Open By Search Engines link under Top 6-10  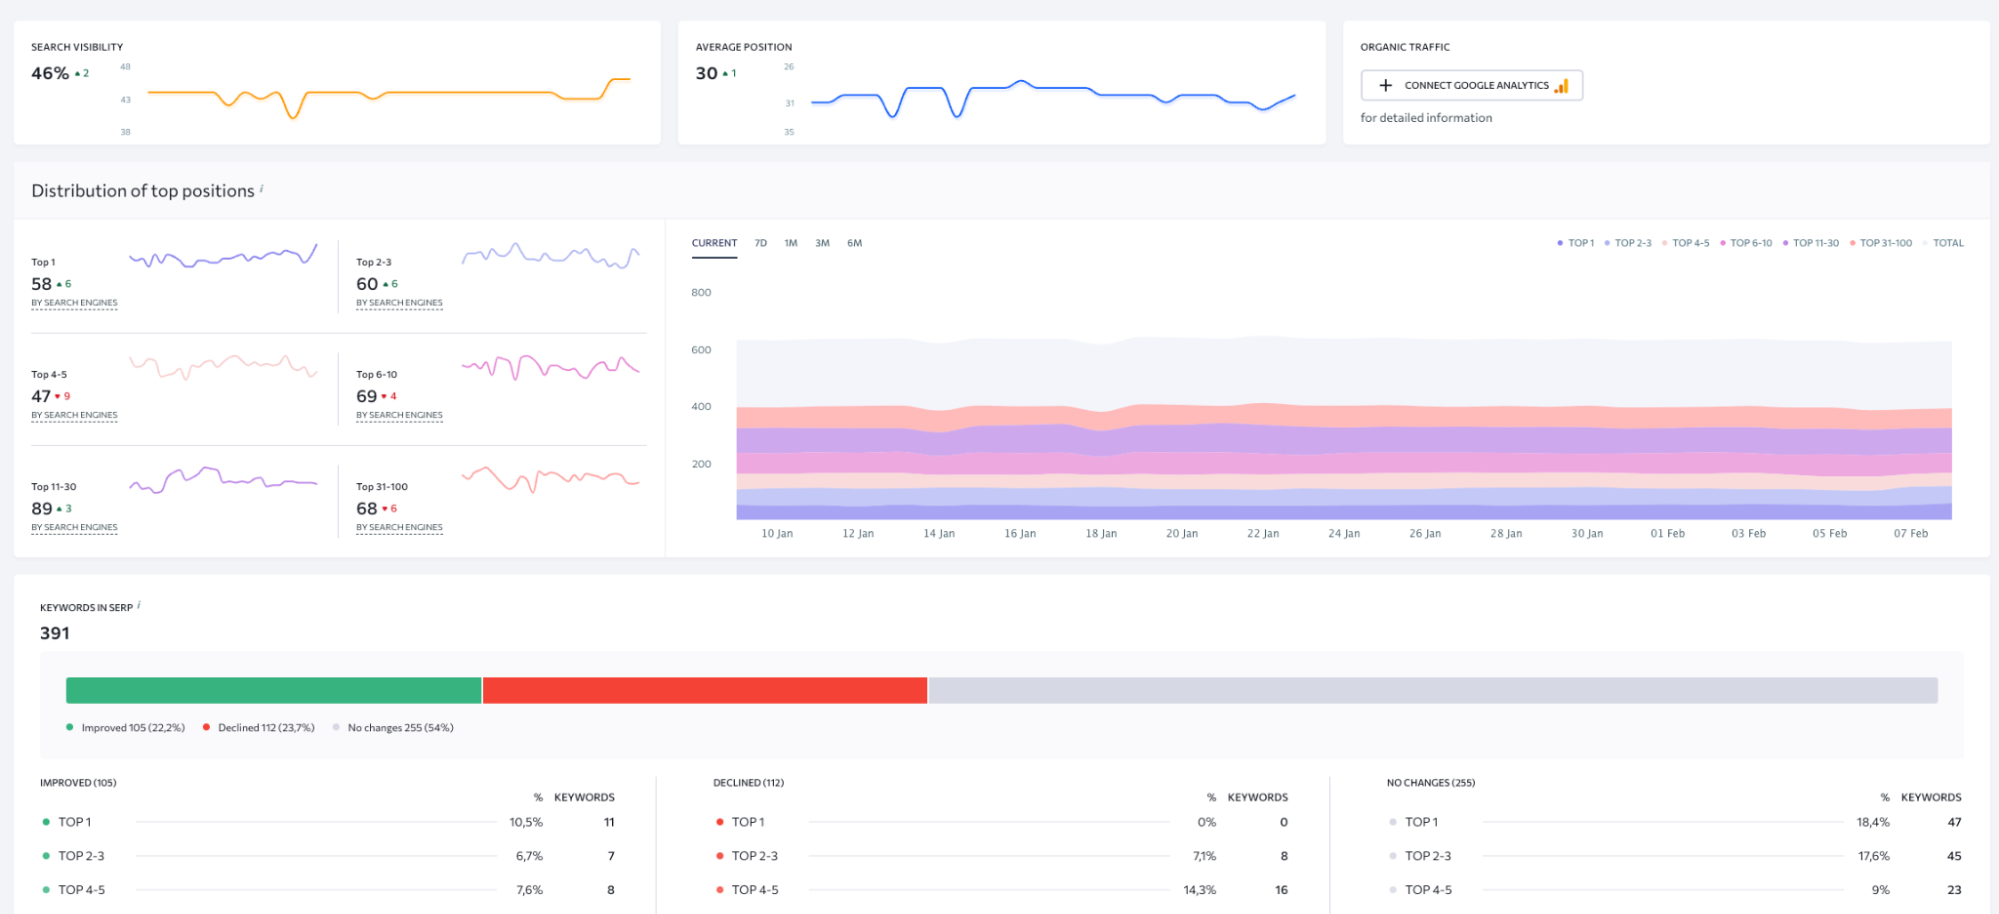tap(399, 415)
